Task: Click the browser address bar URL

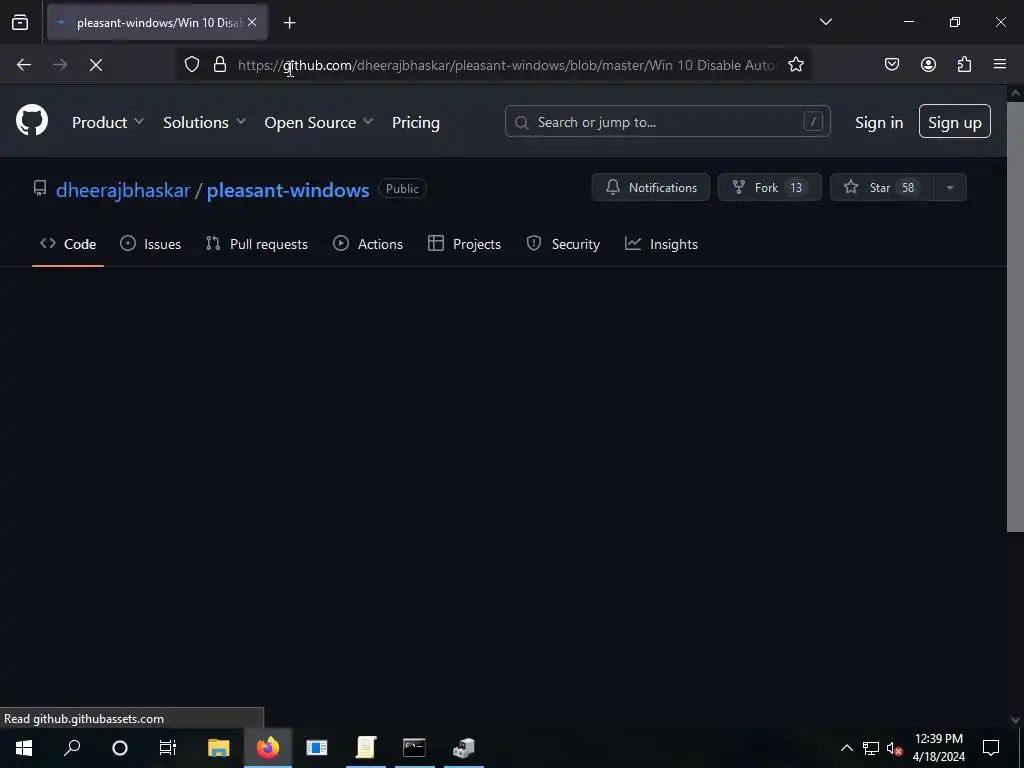Action: [507, 65]
